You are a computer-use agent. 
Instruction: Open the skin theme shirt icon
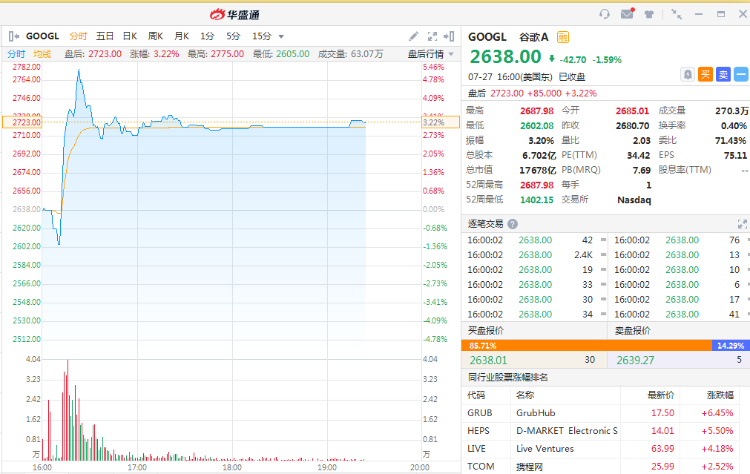point(649,14)
